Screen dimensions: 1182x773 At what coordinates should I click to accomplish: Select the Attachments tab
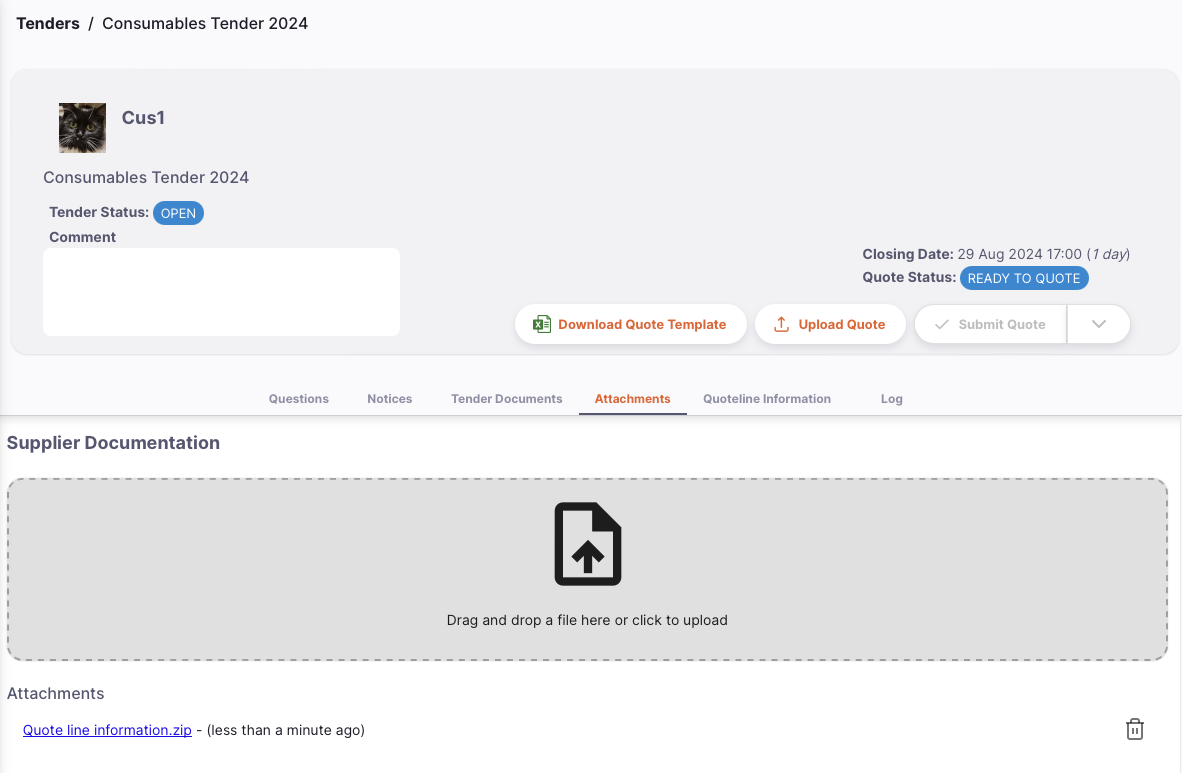tap(632, 399)
